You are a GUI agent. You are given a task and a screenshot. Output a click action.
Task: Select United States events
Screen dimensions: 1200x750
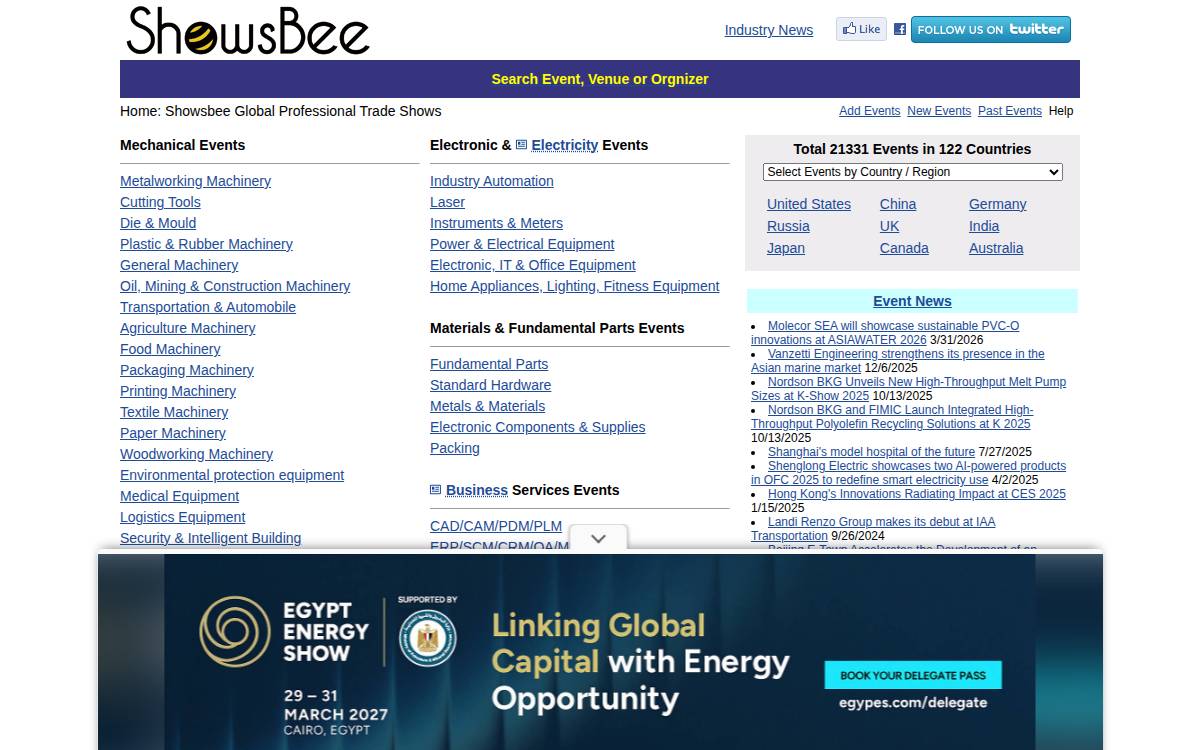click(x=808, y=204)
